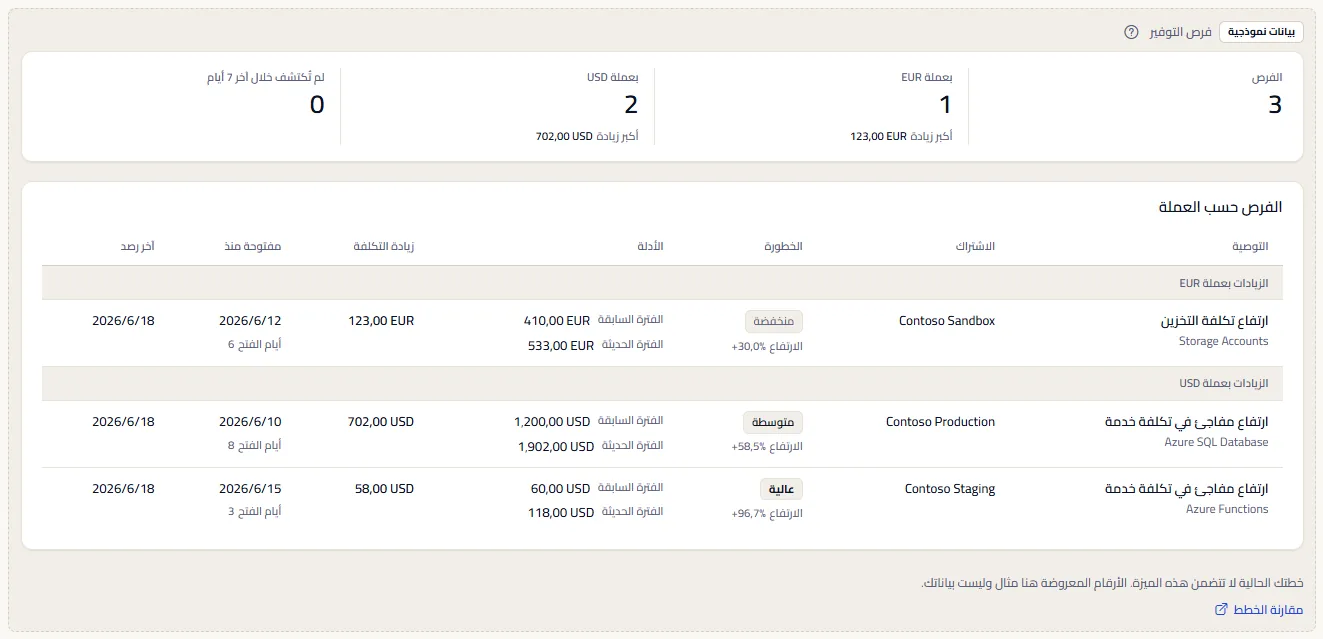Click the +30,0% rise label

pyautogui.click(x=767, y=346)
